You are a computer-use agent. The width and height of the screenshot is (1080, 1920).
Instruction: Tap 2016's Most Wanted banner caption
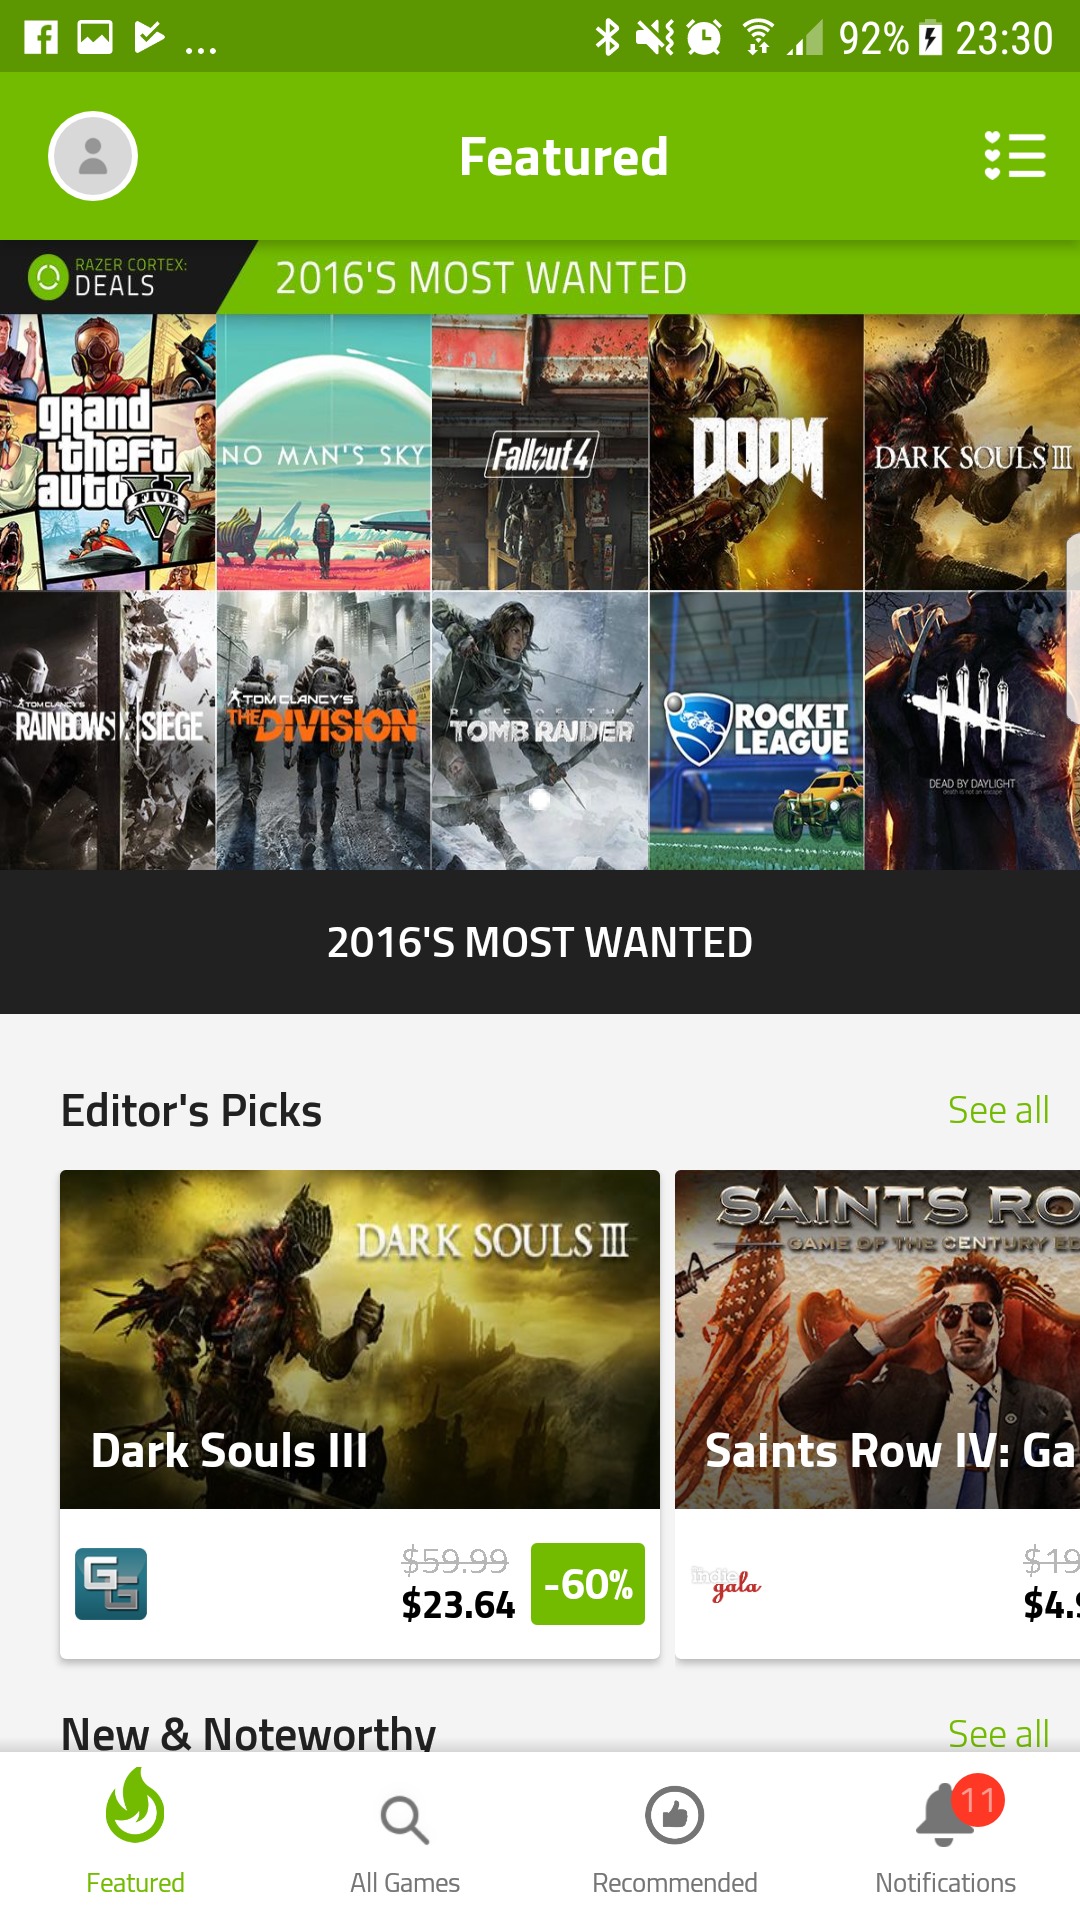540,942
